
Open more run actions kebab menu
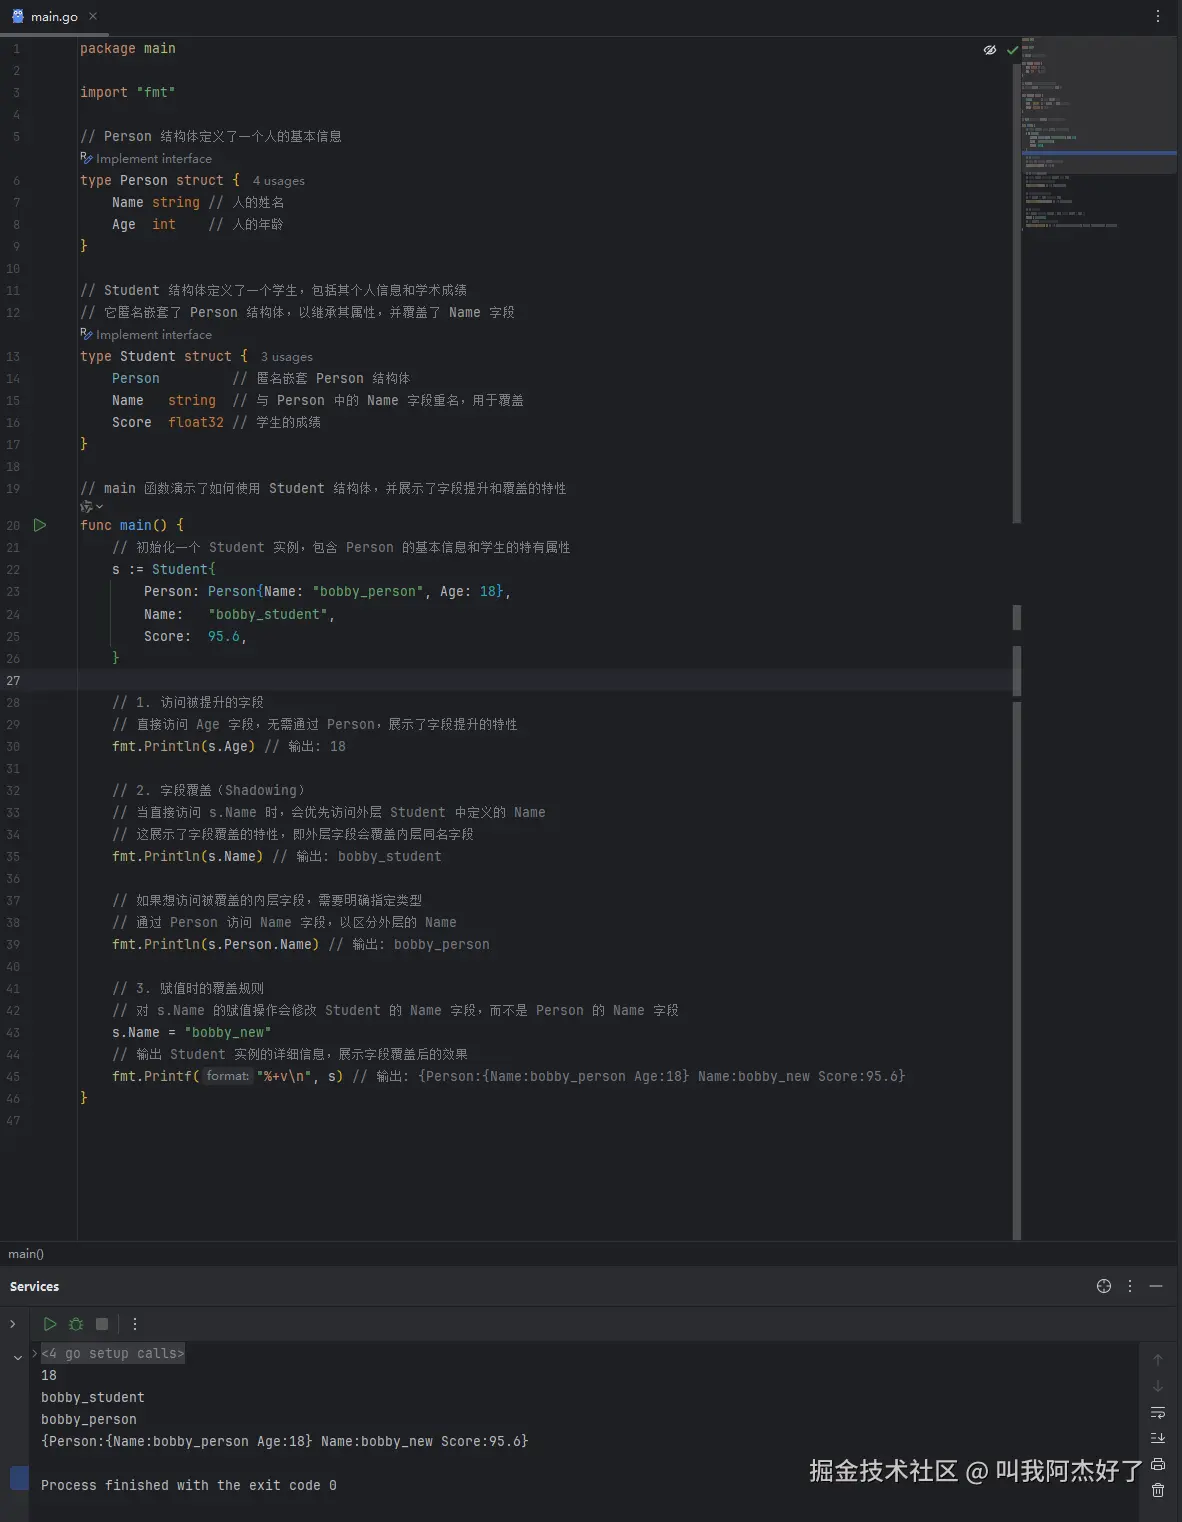coord(135,1324)
